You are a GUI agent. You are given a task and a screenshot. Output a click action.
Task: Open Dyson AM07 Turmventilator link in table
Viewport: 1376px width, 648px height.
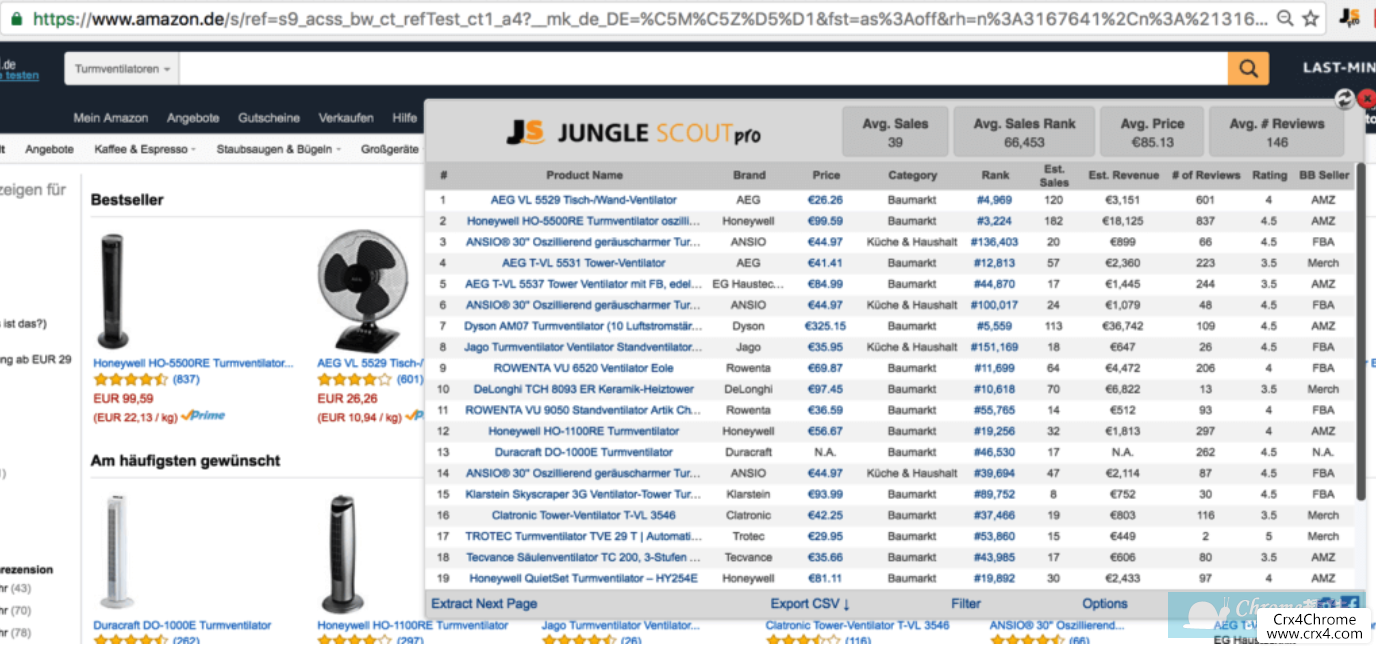[x=583, y=326]
